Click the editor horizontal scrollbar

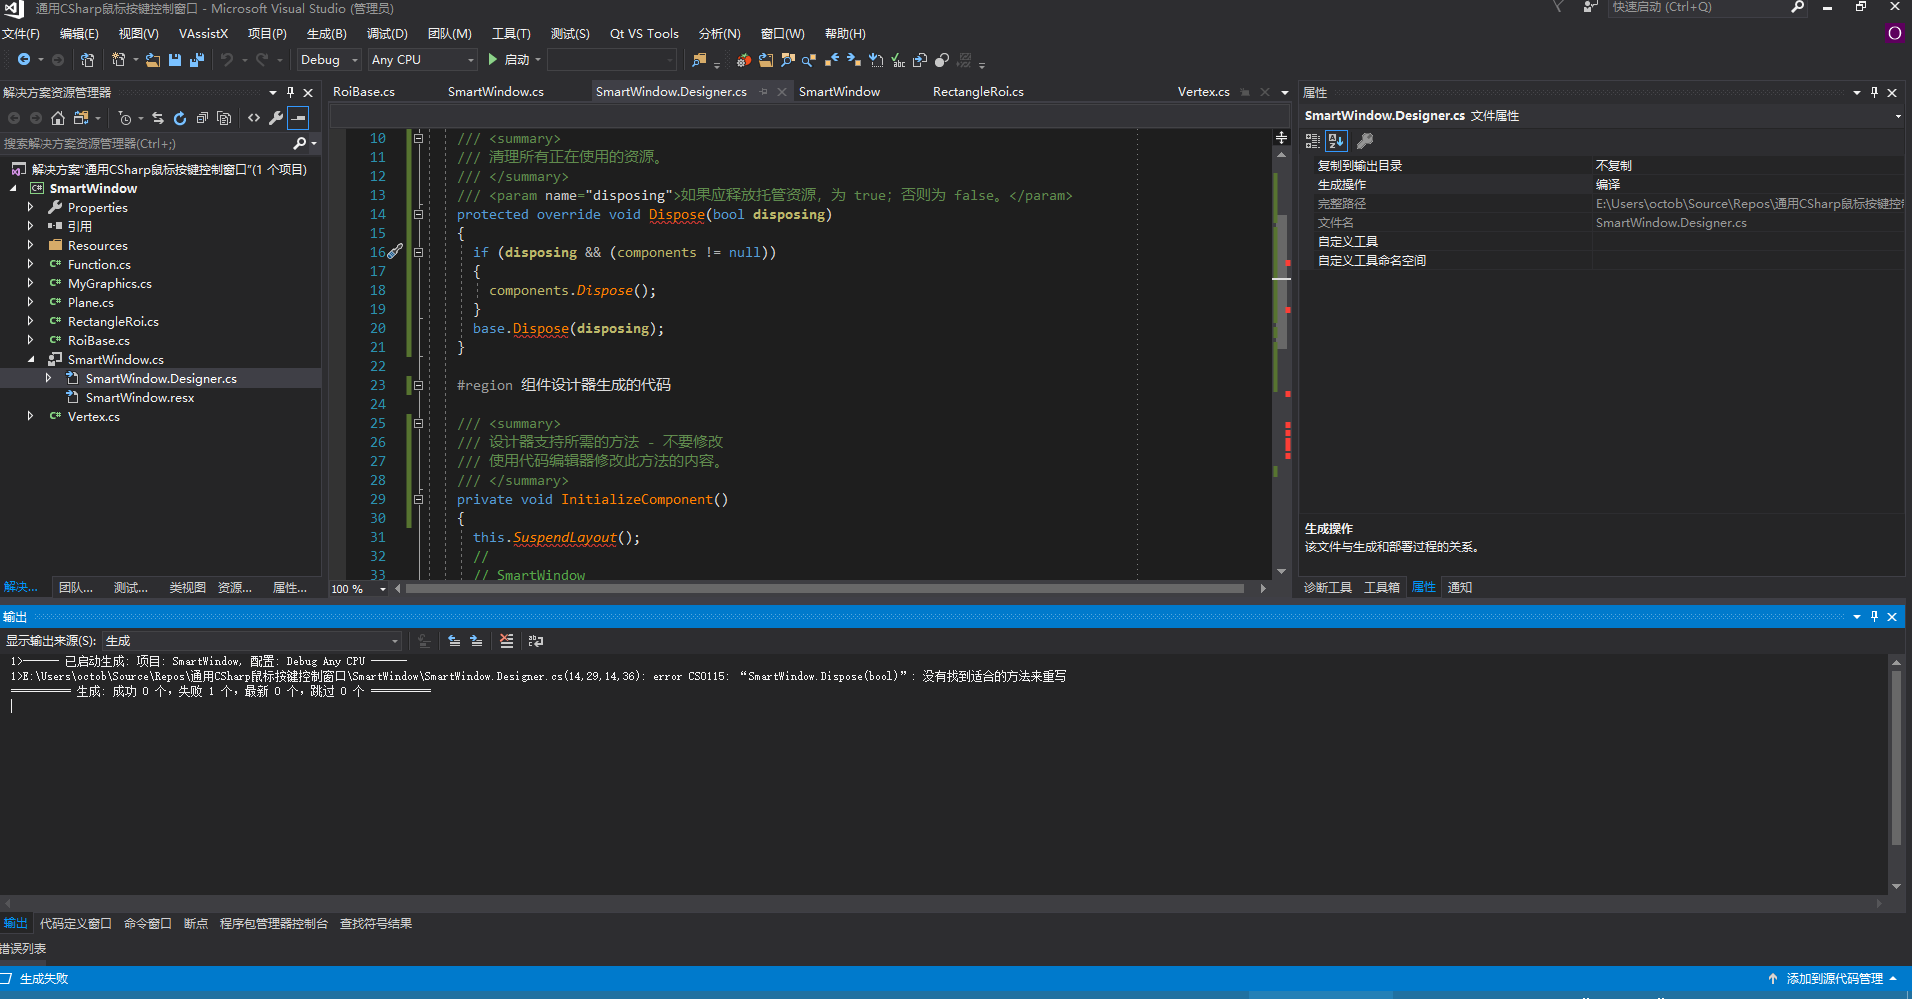pyautogui.click(x=824, y=589)
